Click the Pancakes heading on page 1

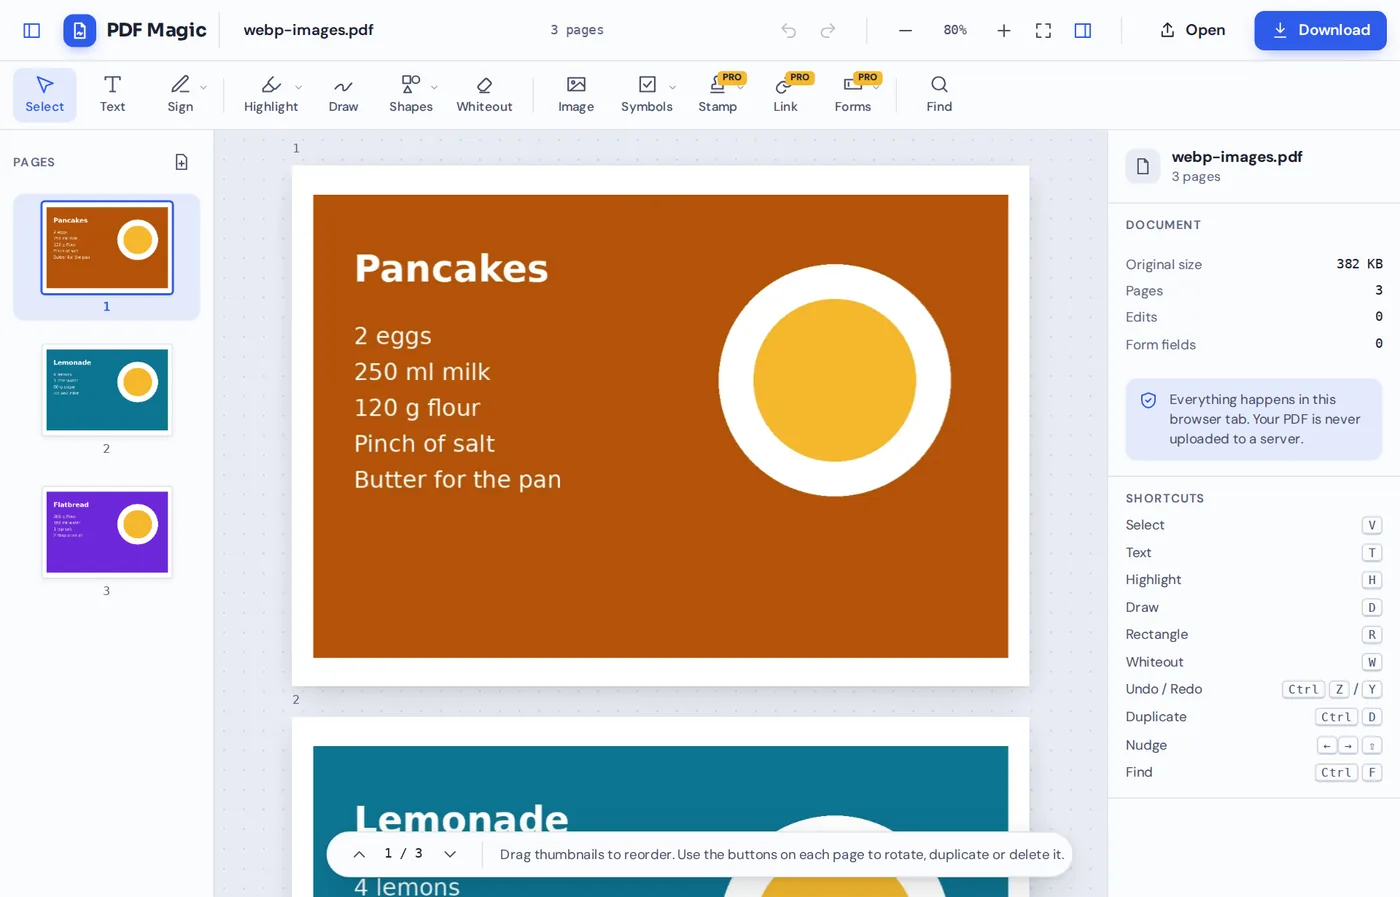pos(451,268)
